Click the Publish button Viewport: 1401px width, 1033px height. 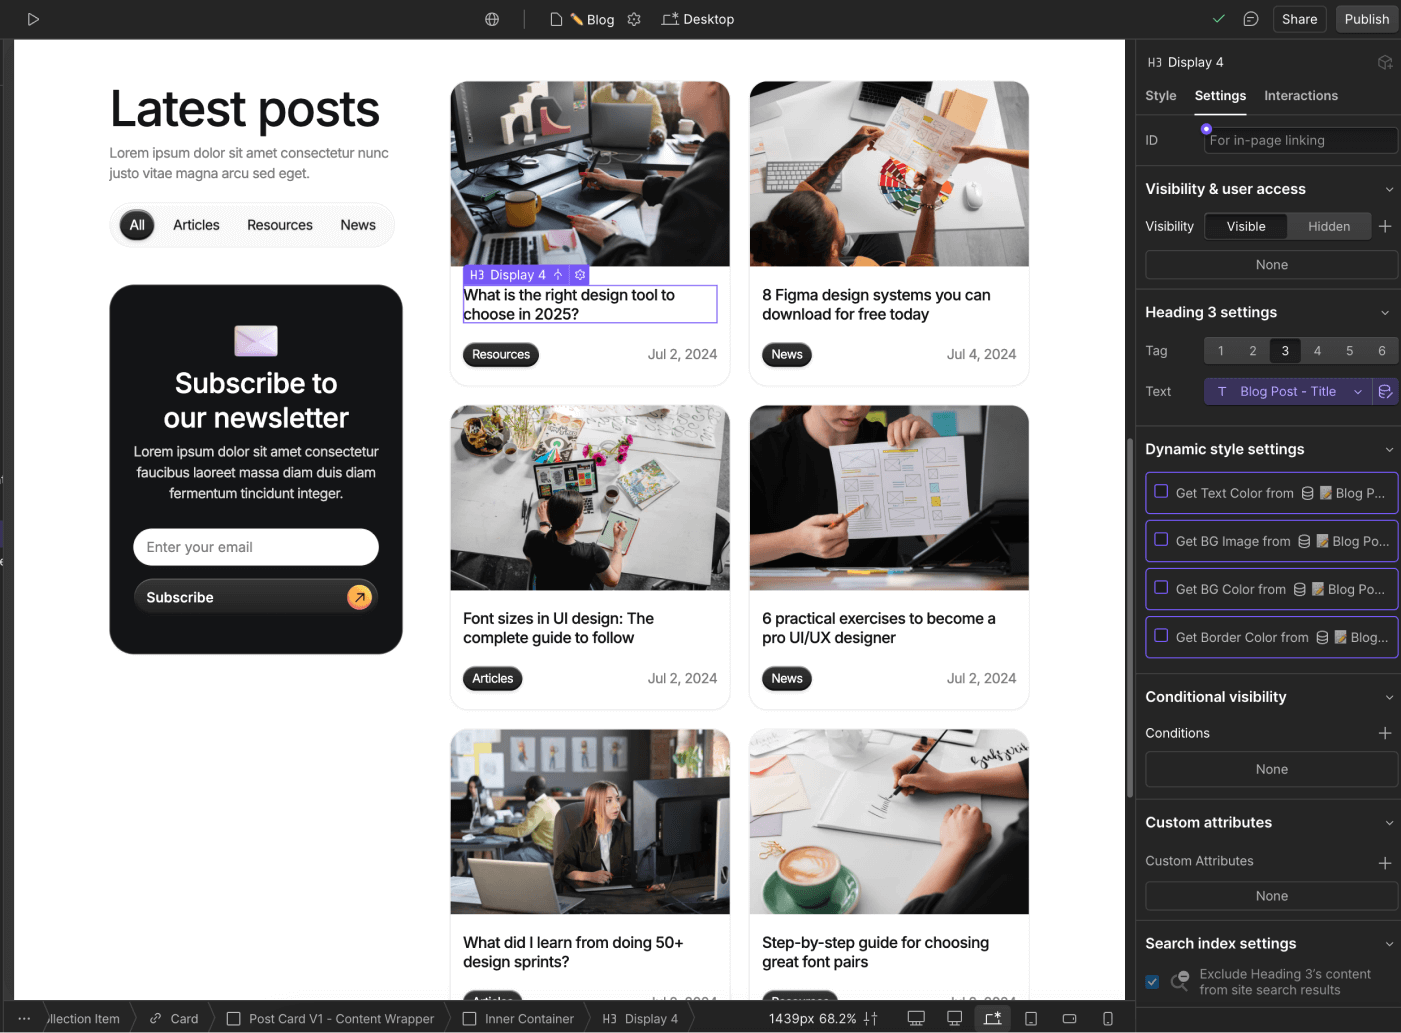pyautogui.click(x=1366, y=18)
